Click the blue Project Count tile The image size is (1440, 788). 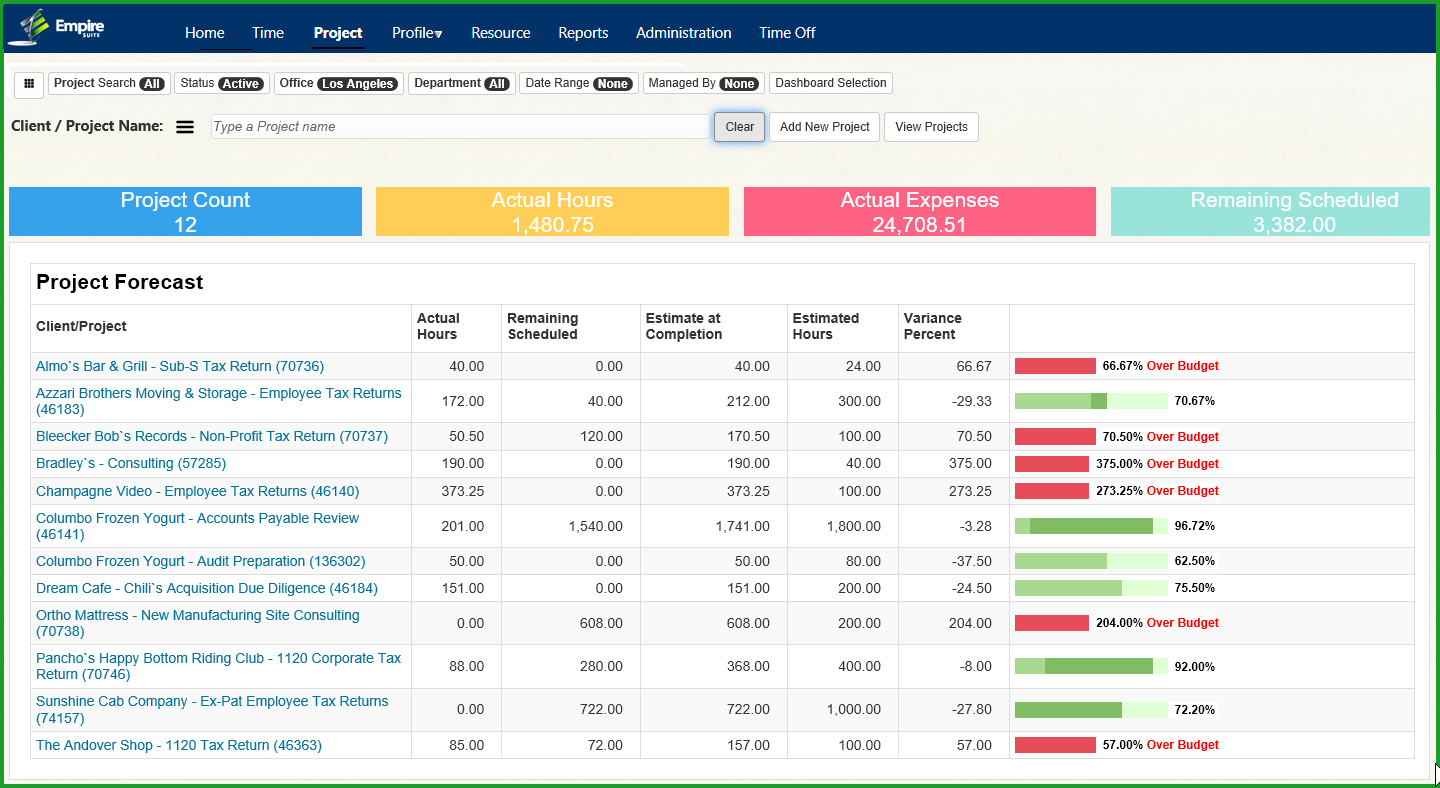tap(185, 212)
